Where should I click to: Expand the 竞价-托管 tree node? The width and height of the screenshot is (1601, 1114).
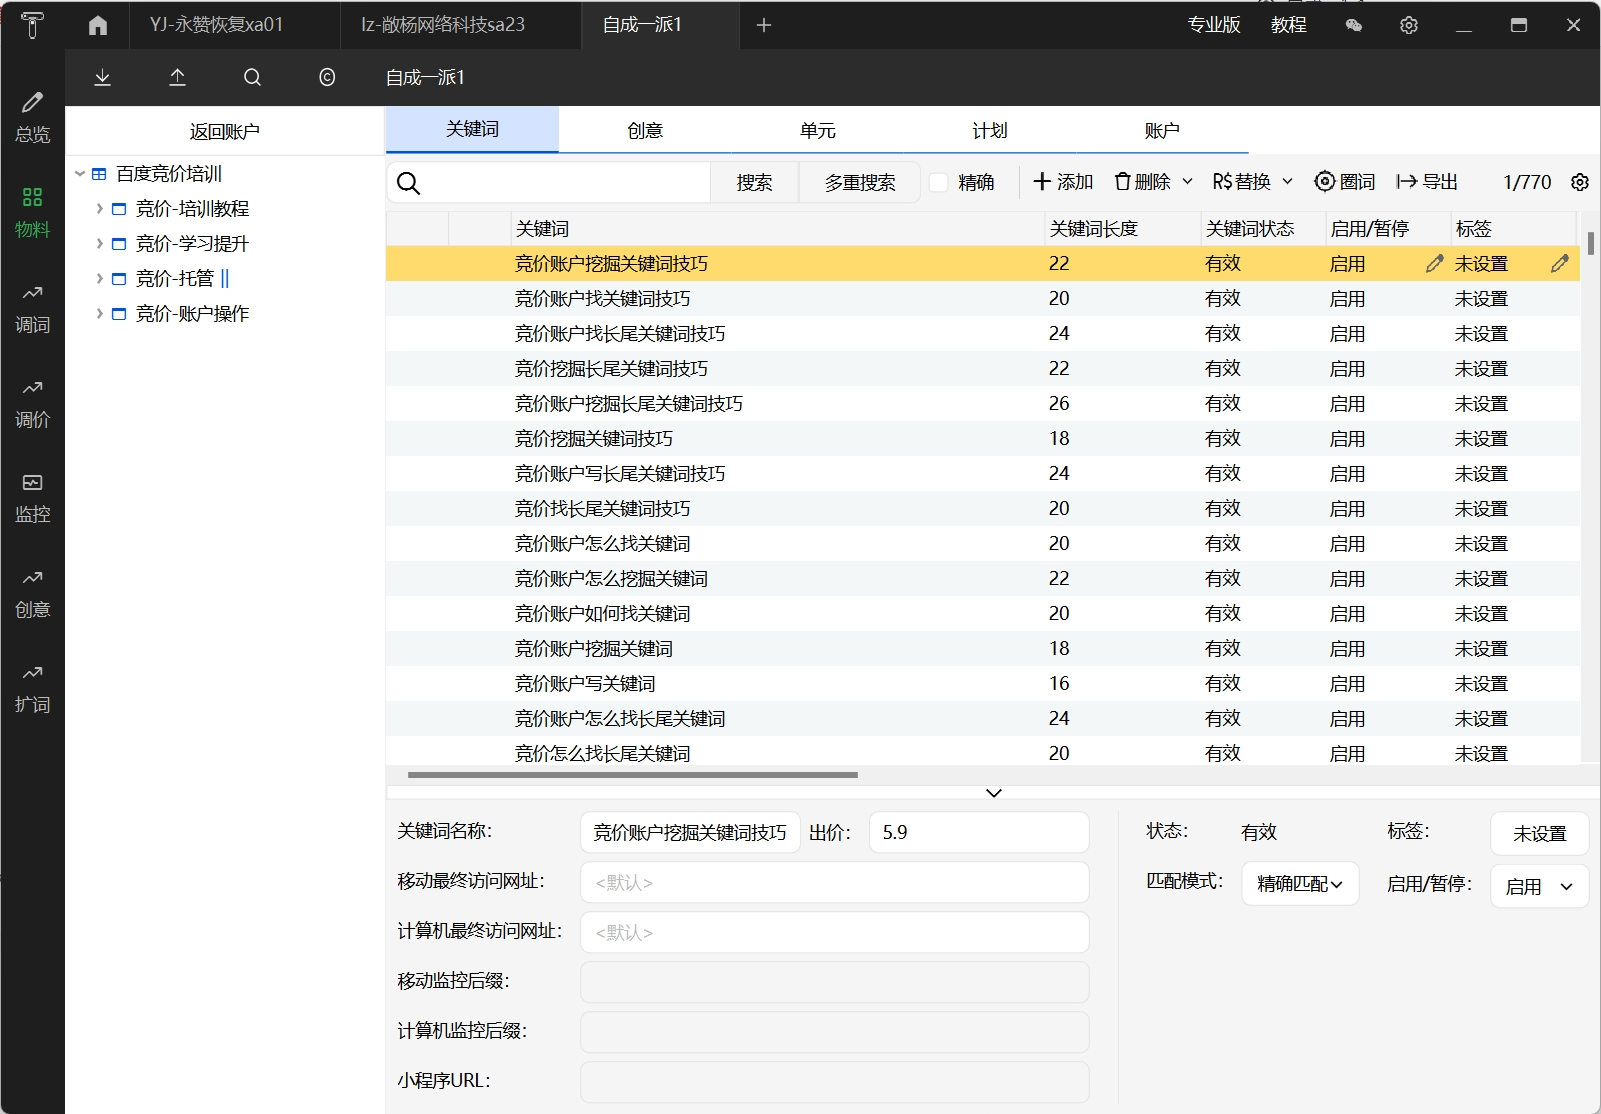(100, 278)
